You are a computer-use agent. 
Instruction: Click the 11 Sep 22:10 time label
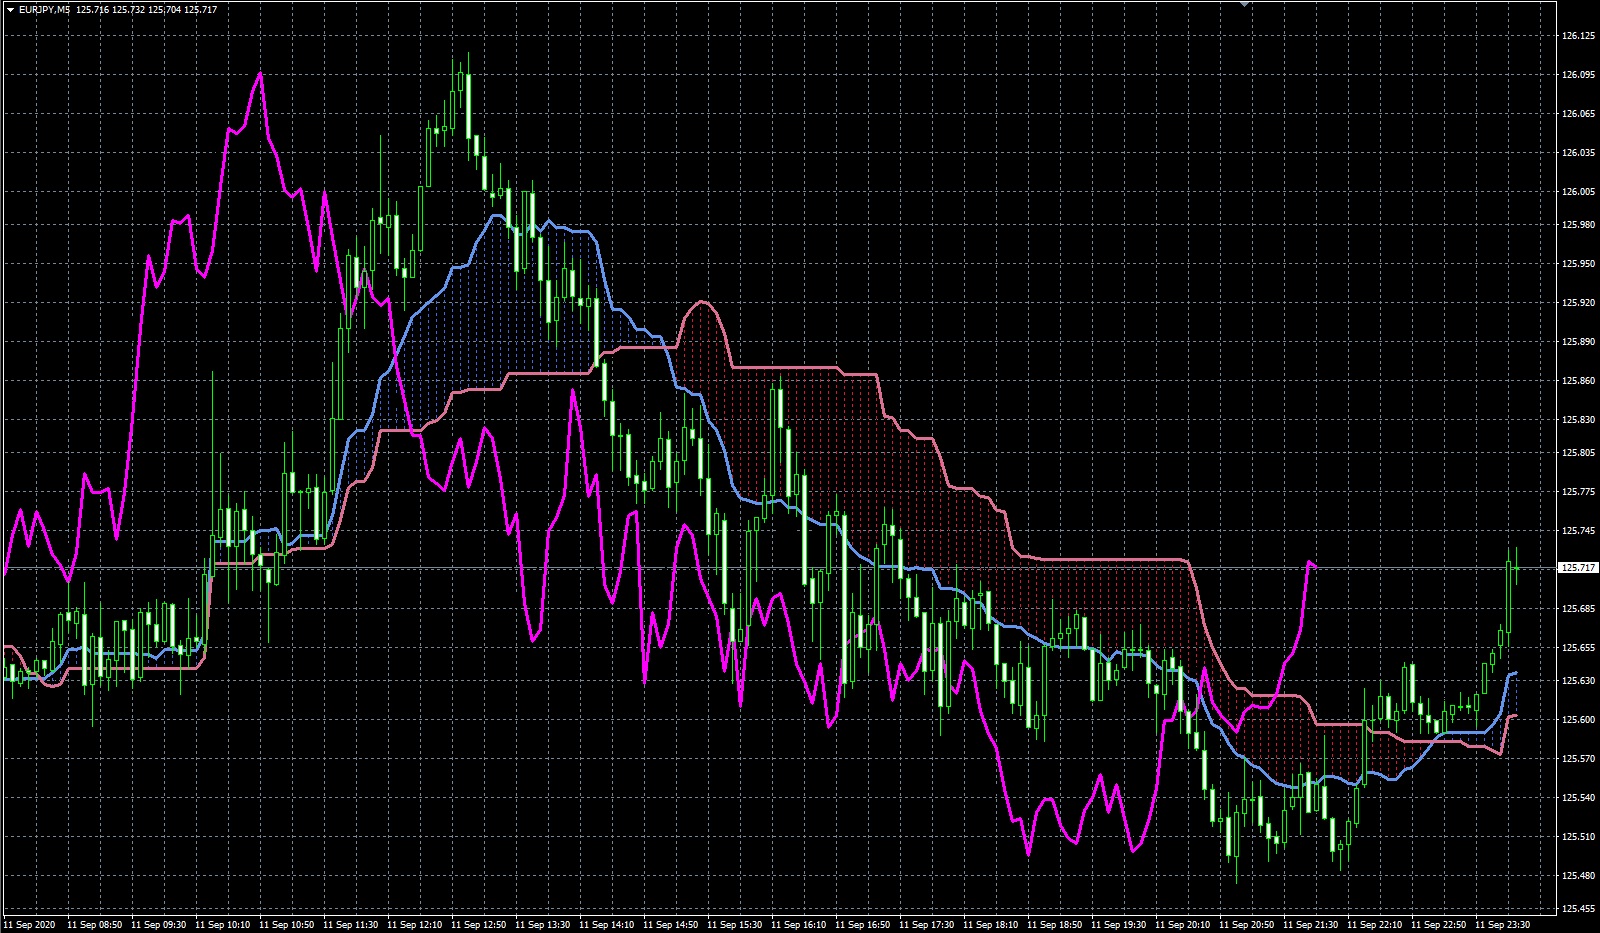(x=1374, y=925)
